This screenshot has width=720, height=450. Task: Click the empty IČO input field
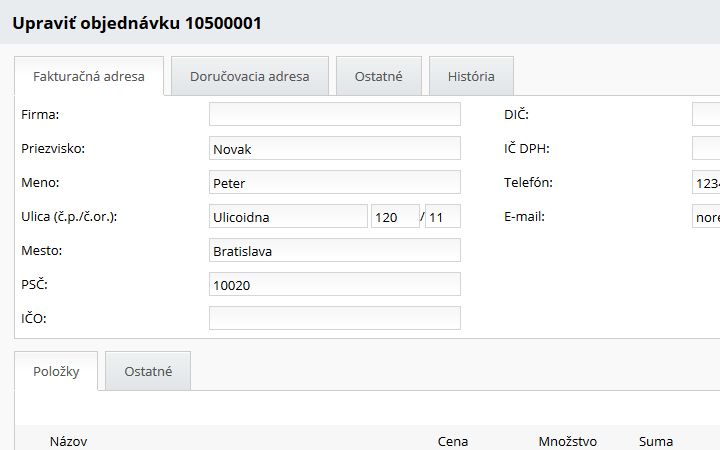pyautogui.click(x=334, y=318)
